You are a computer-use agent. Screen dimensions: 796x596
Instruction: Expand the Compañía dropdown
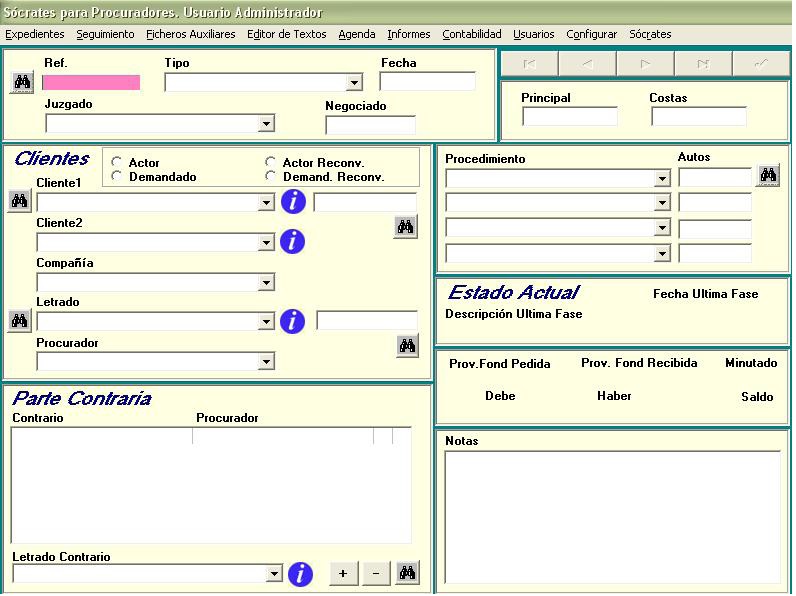point(266,282)
